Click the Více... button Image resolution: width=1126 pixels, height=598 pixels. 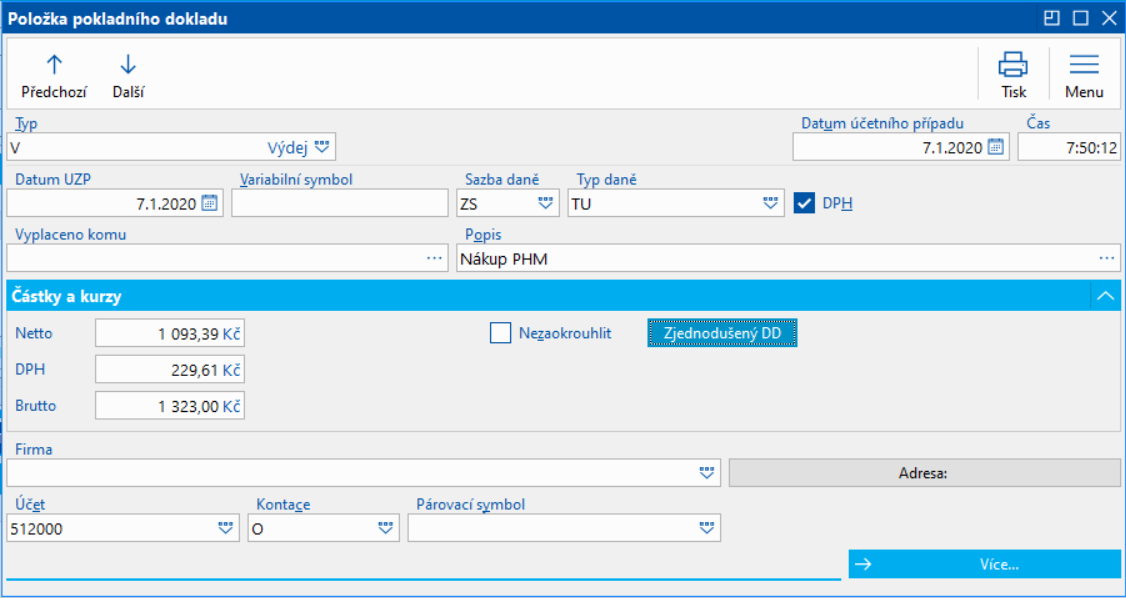coord(985,564)
